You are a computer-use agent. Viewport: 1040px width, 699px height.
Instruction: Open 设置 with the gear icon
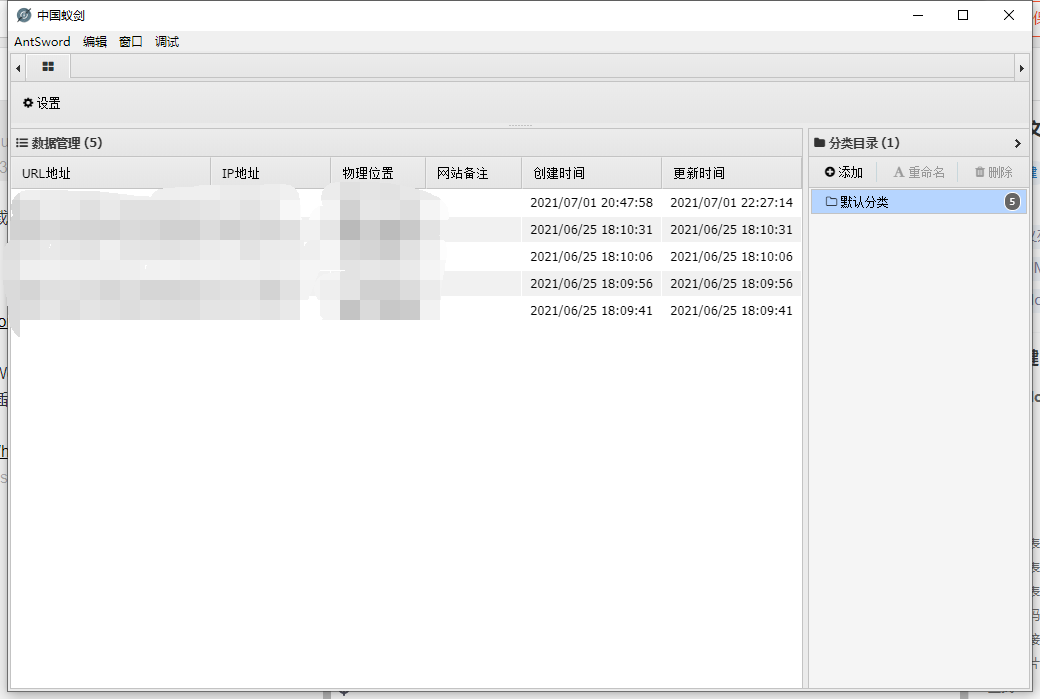click(41, 103)
